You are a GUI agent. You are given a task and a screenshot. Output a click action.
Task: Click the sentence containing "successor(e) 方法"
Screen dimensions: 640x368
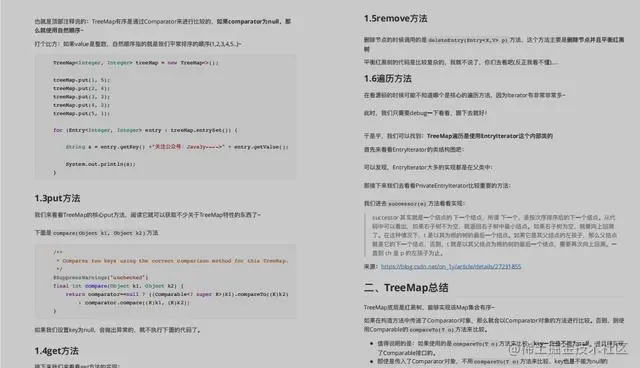pos(414,203)
